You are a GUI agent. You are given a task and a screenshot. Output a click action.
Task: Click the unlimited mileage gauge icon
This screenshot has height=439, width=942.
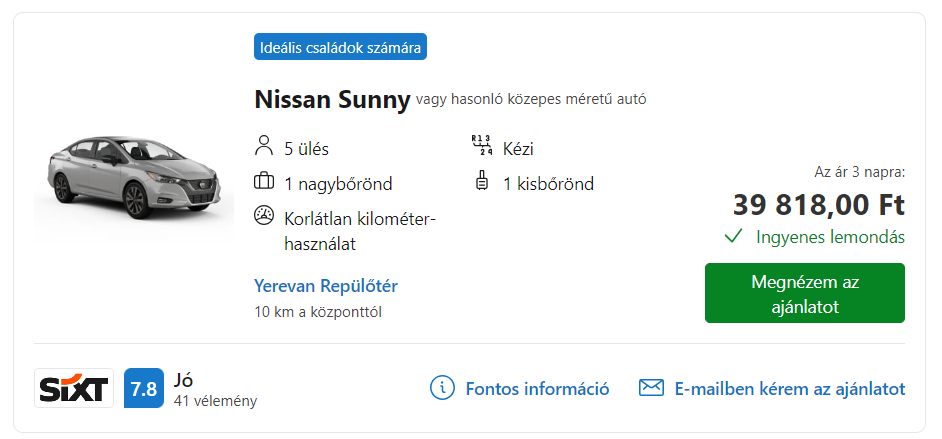[x=264, y=215]
